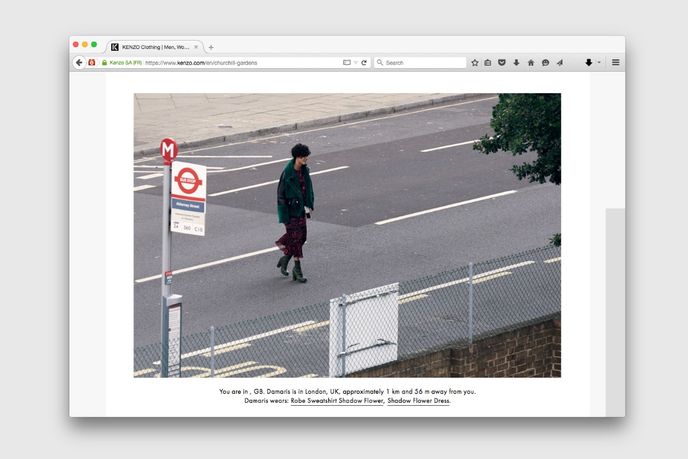
Task: Expand the address bar history dropdown arrow
Action: [x=355, y=62]
